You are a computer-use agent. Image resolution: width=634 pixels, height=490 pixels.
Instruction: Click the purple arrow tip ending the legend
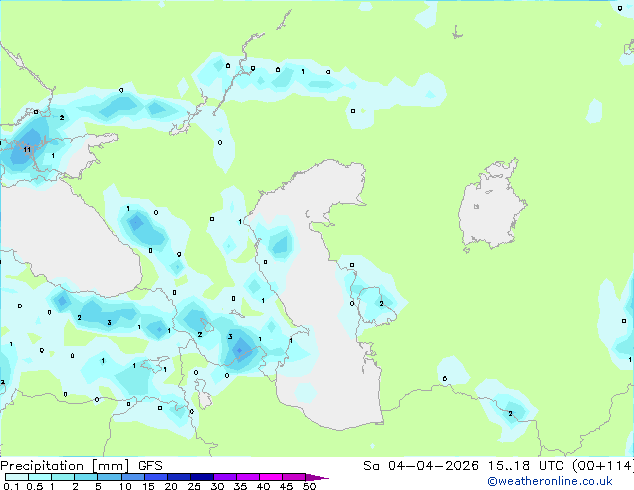317,477
